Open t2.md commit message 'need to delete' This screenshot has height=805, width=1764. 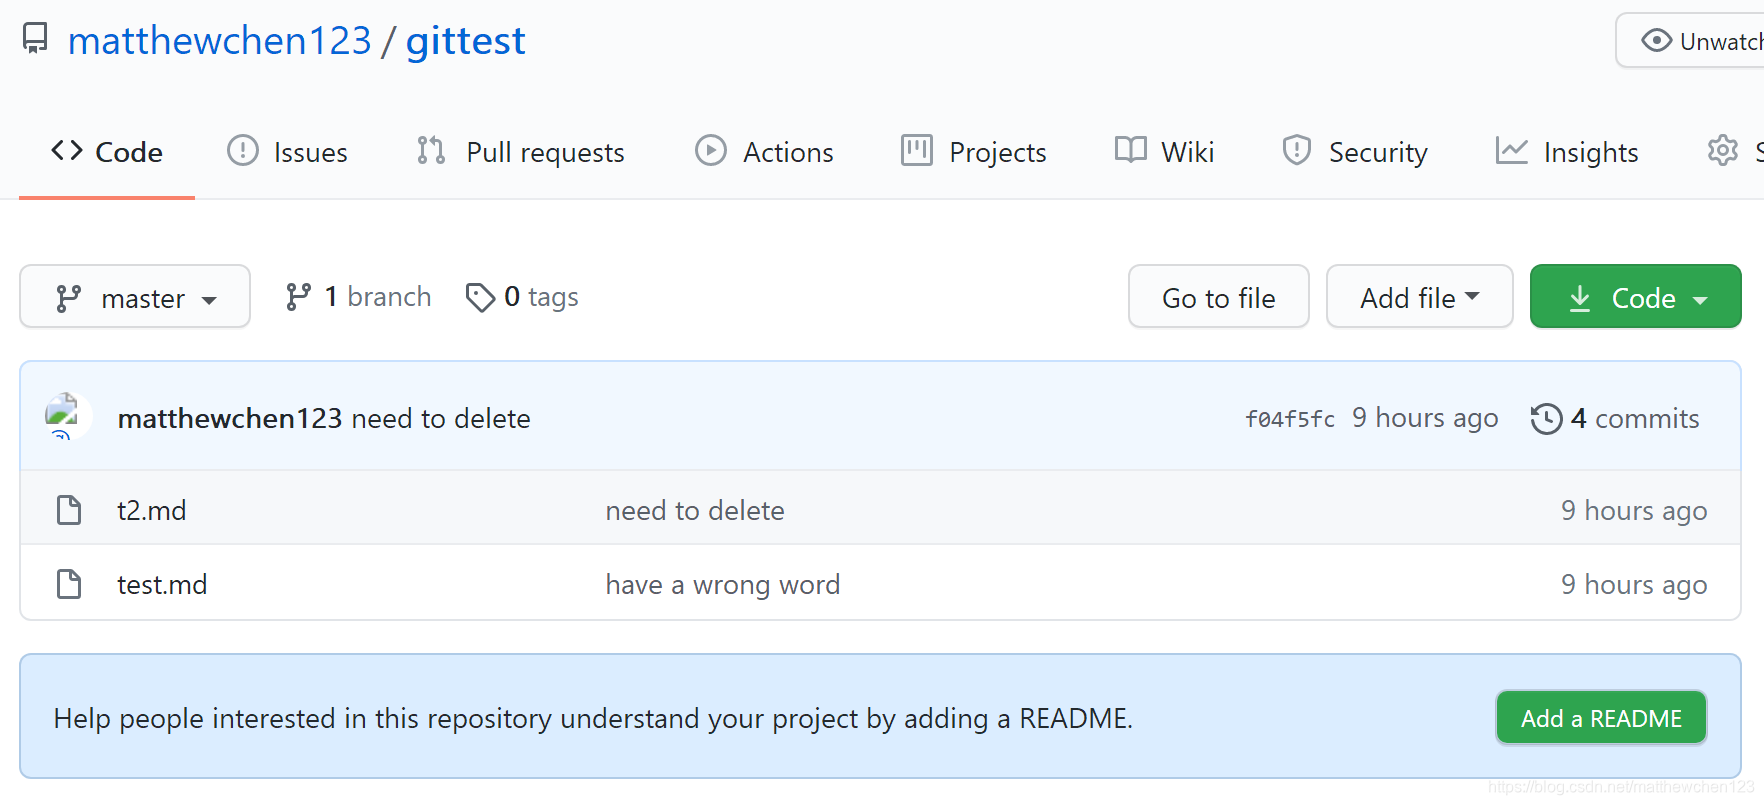point(695,510)
